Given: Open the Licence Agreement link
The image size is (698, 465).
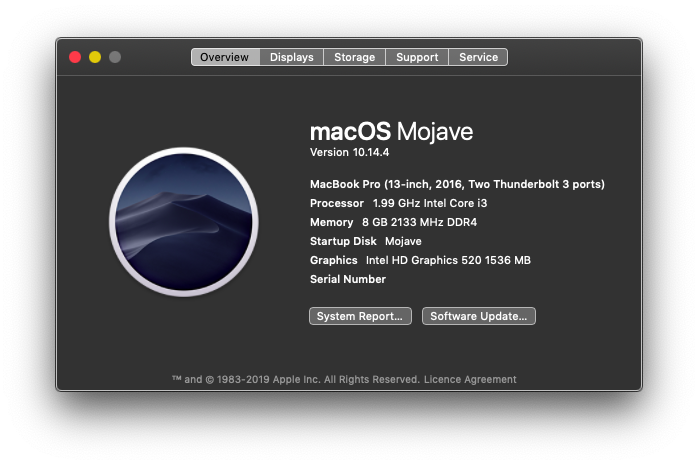Looking at the screenshot, I should pos(470,380).
